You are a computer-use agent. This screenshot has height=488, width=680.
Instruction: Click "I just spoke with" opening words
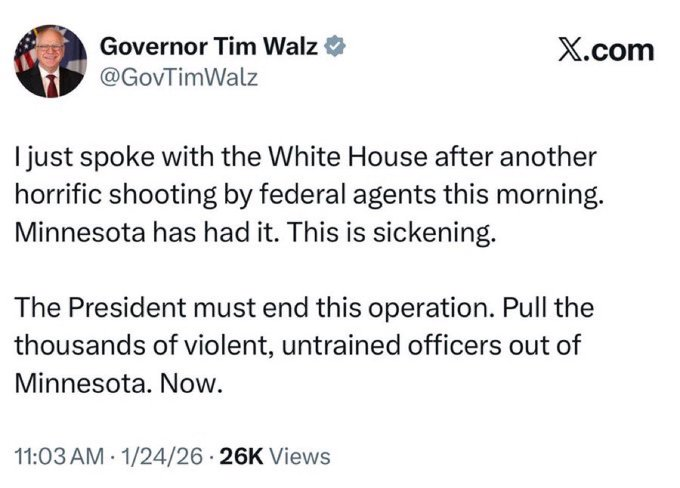(89, 158)
